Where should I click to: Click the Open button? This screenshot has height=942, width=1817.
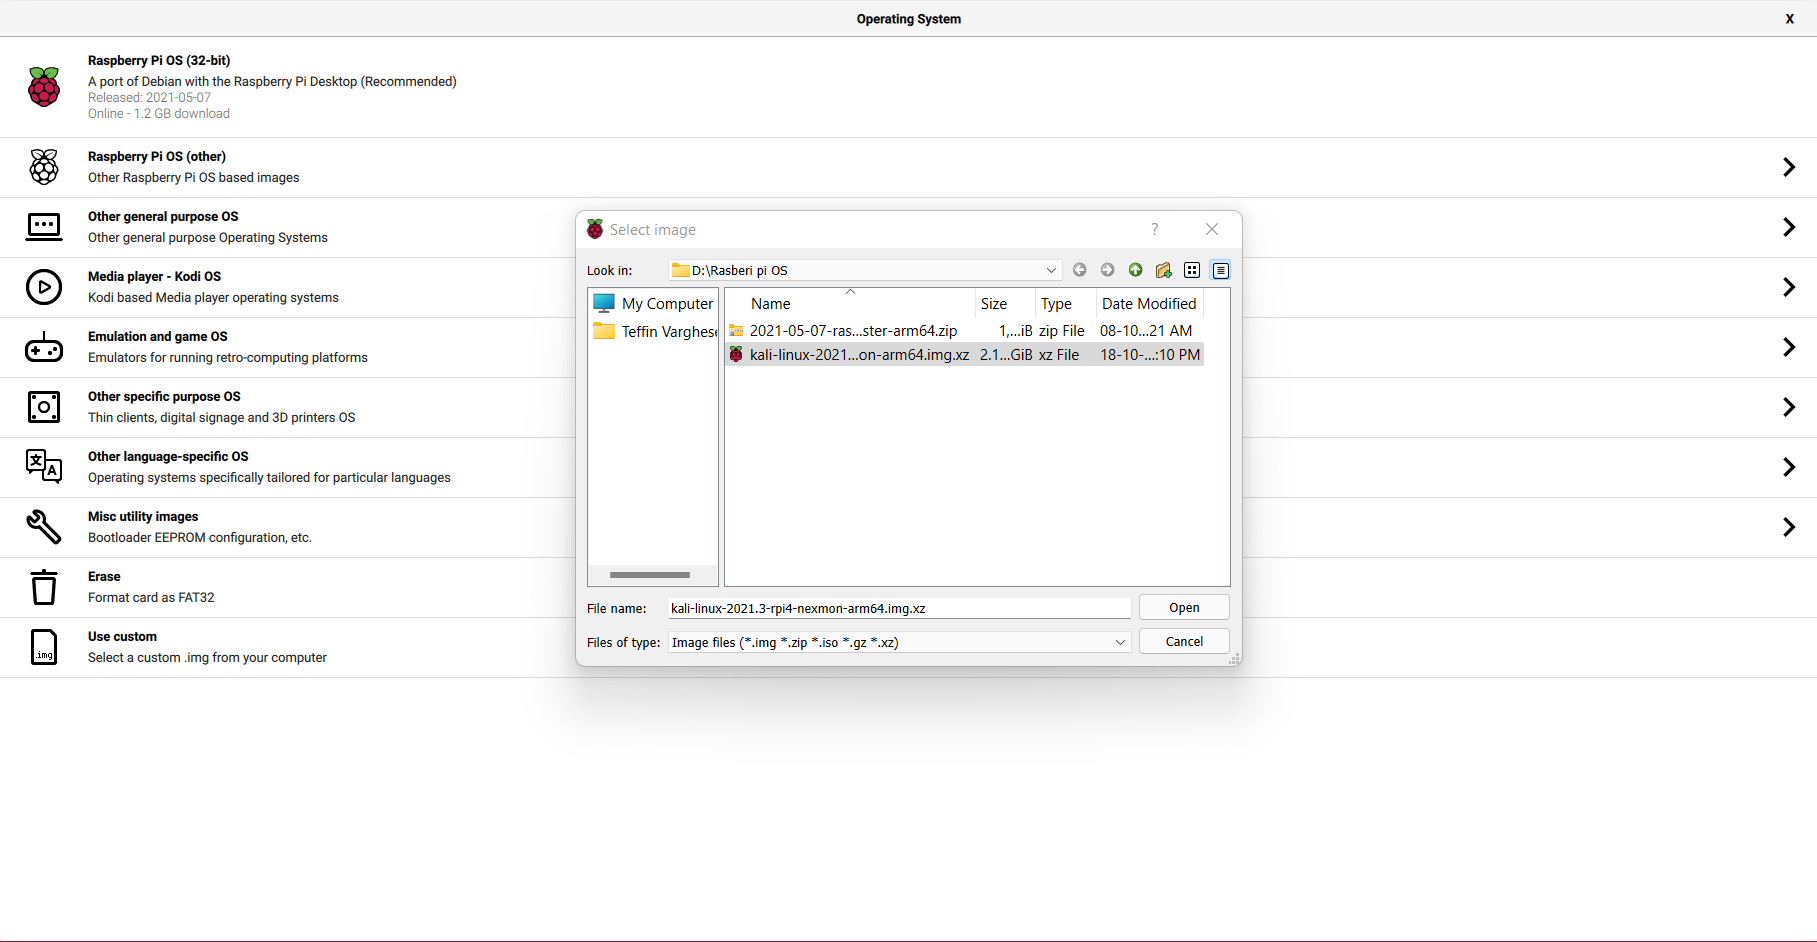pyautogui.click(x=1184, y=608)
